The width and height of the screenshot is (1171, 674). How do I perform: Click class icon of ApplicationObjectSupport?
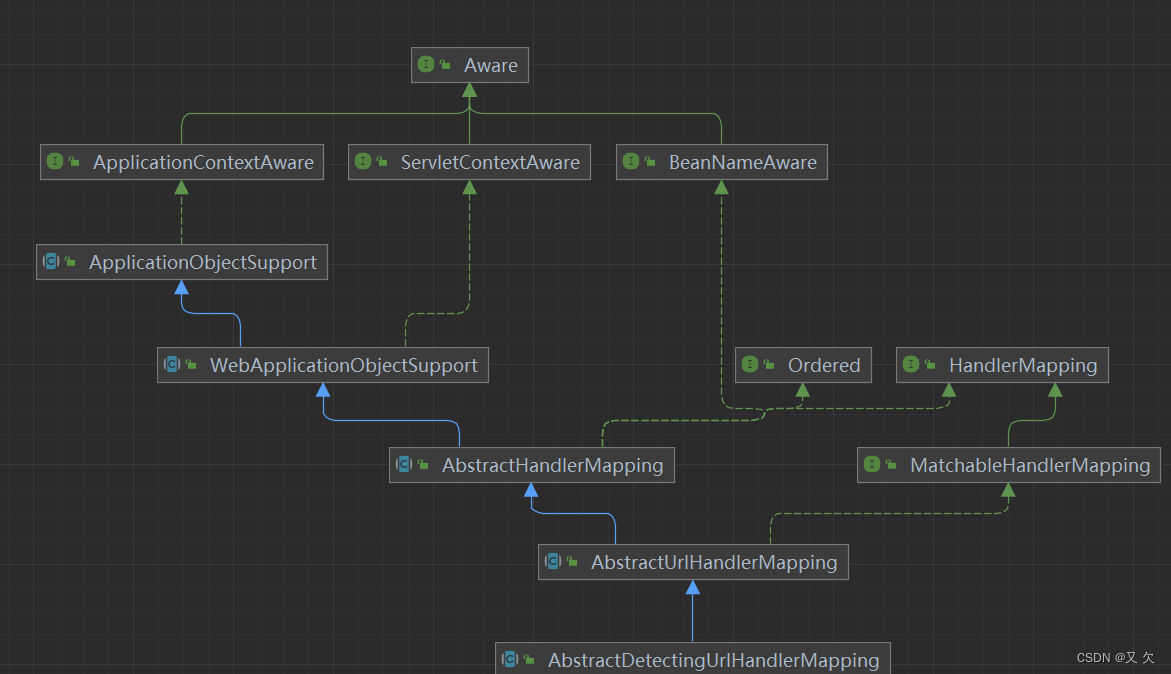coord(51,261)
